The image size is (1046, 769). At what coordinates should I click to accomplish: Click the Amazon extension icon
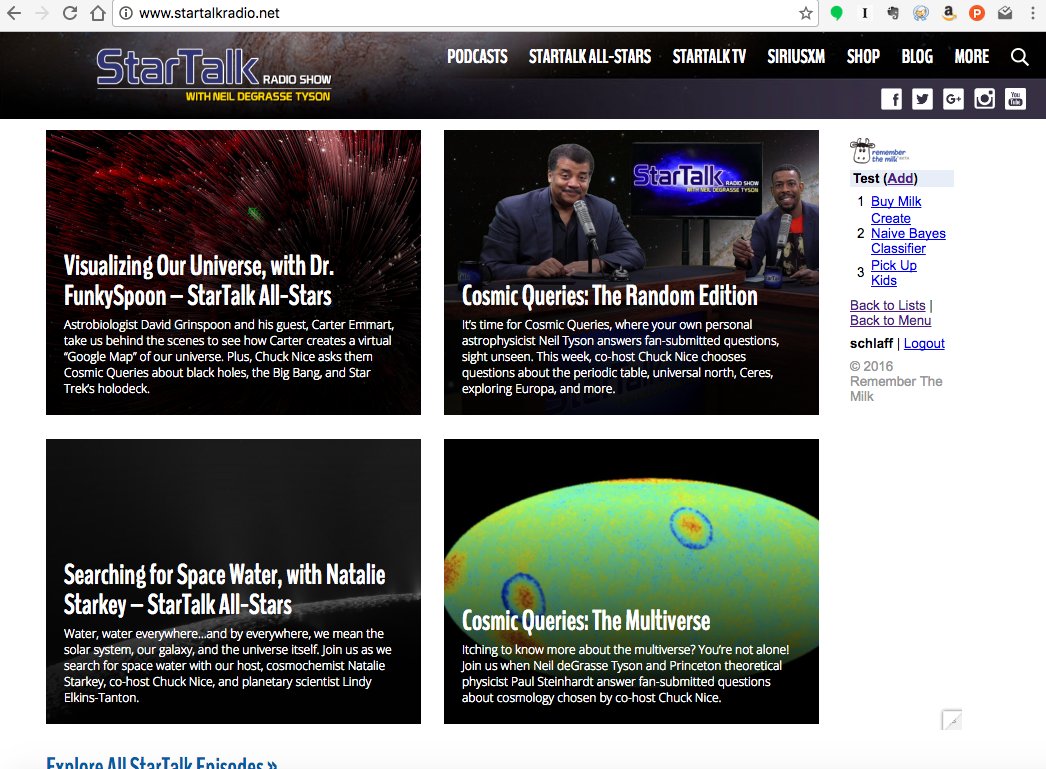tap(949, 13)
